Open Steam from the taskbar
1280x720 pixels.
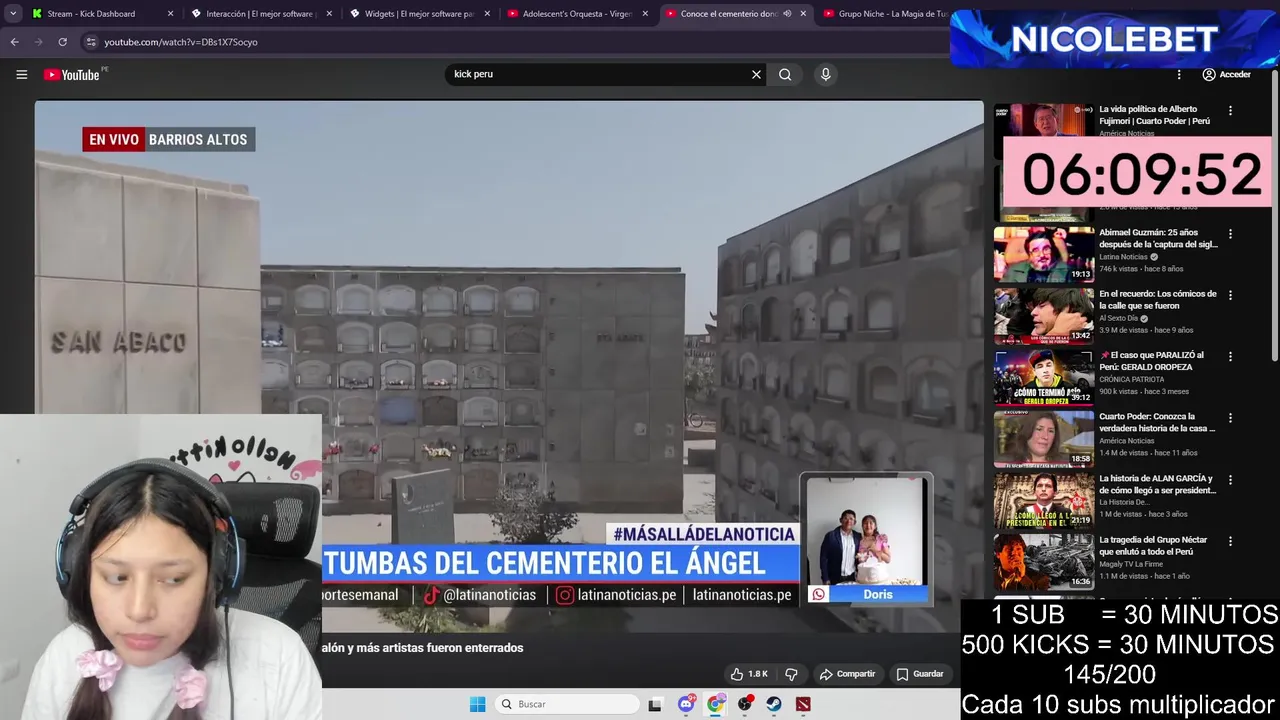774,704
